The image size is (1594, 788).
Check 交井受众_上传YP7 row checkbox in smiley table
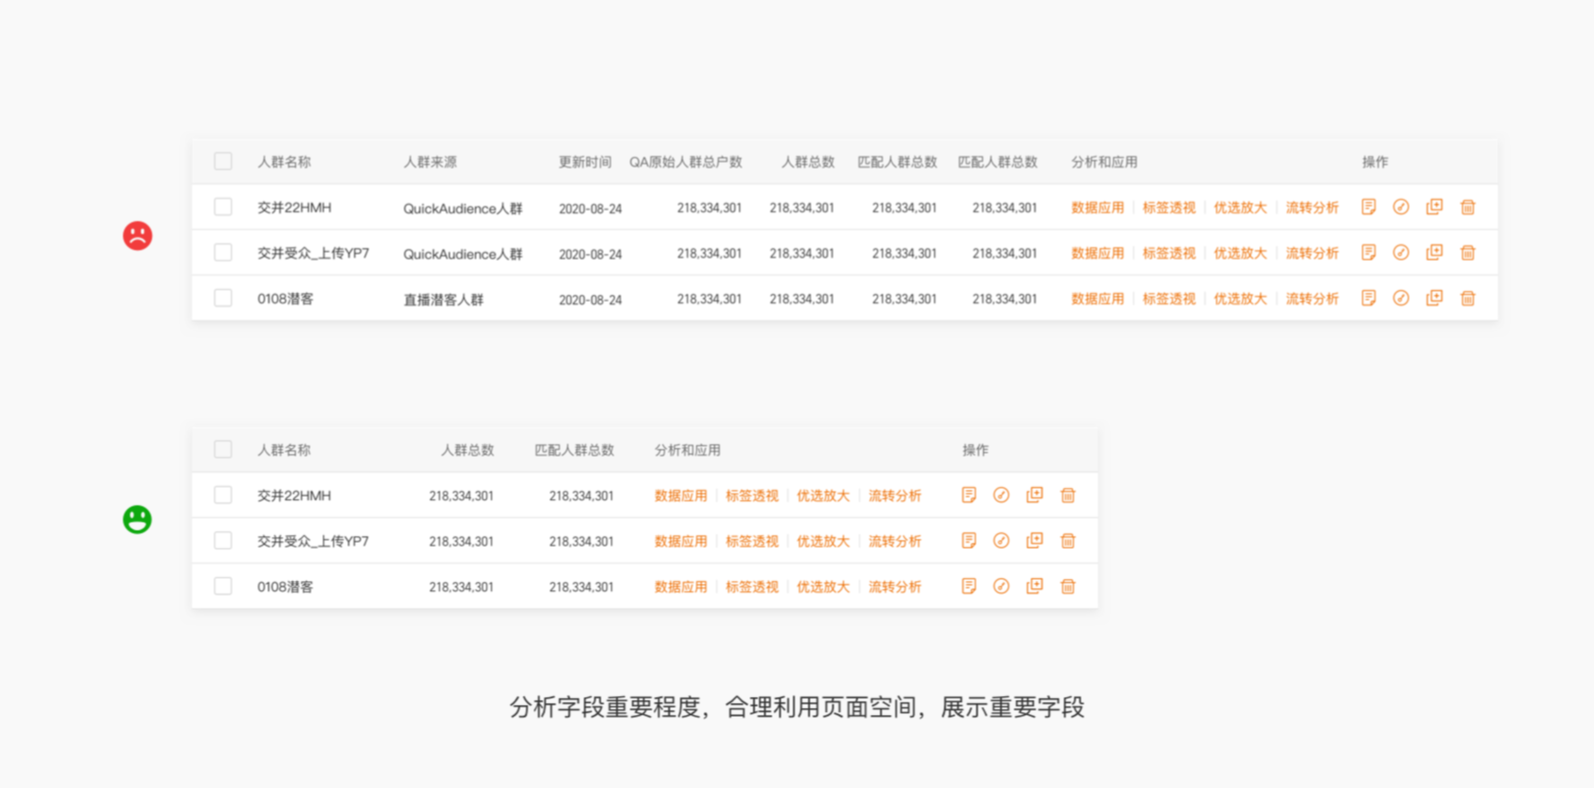(x=223, y=541)
